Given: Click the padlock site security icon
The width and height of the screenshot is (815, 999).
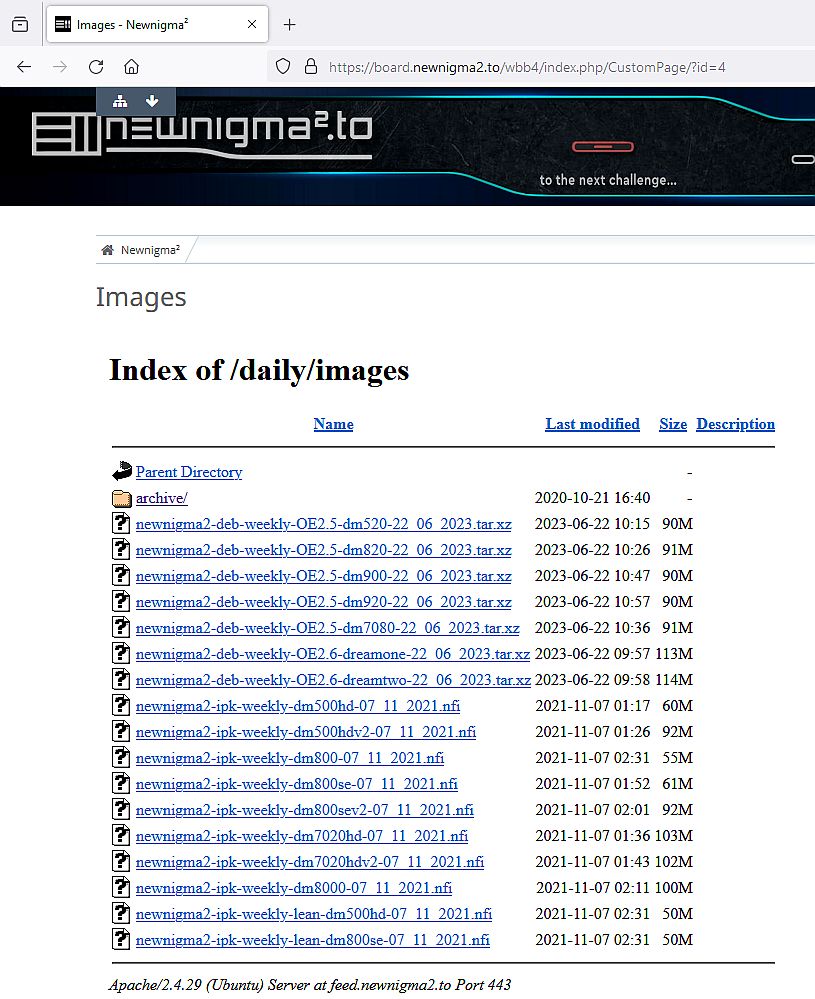Looking at the screenshot, I should click(310, 67).
